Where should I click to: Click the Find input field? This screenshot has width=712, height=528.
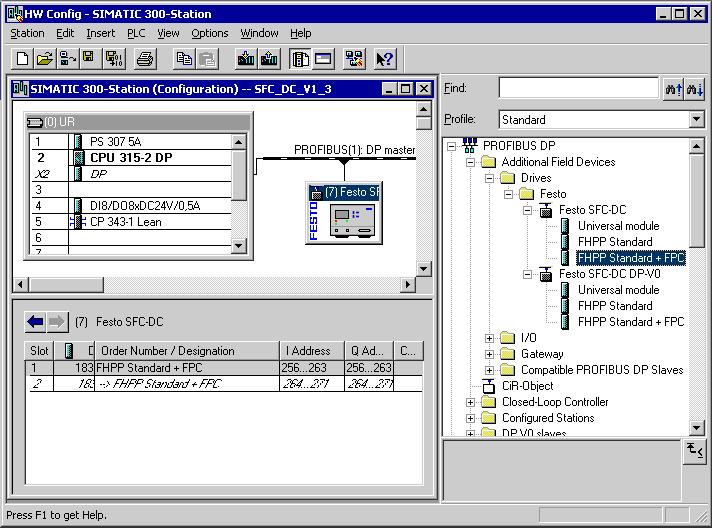578,88
